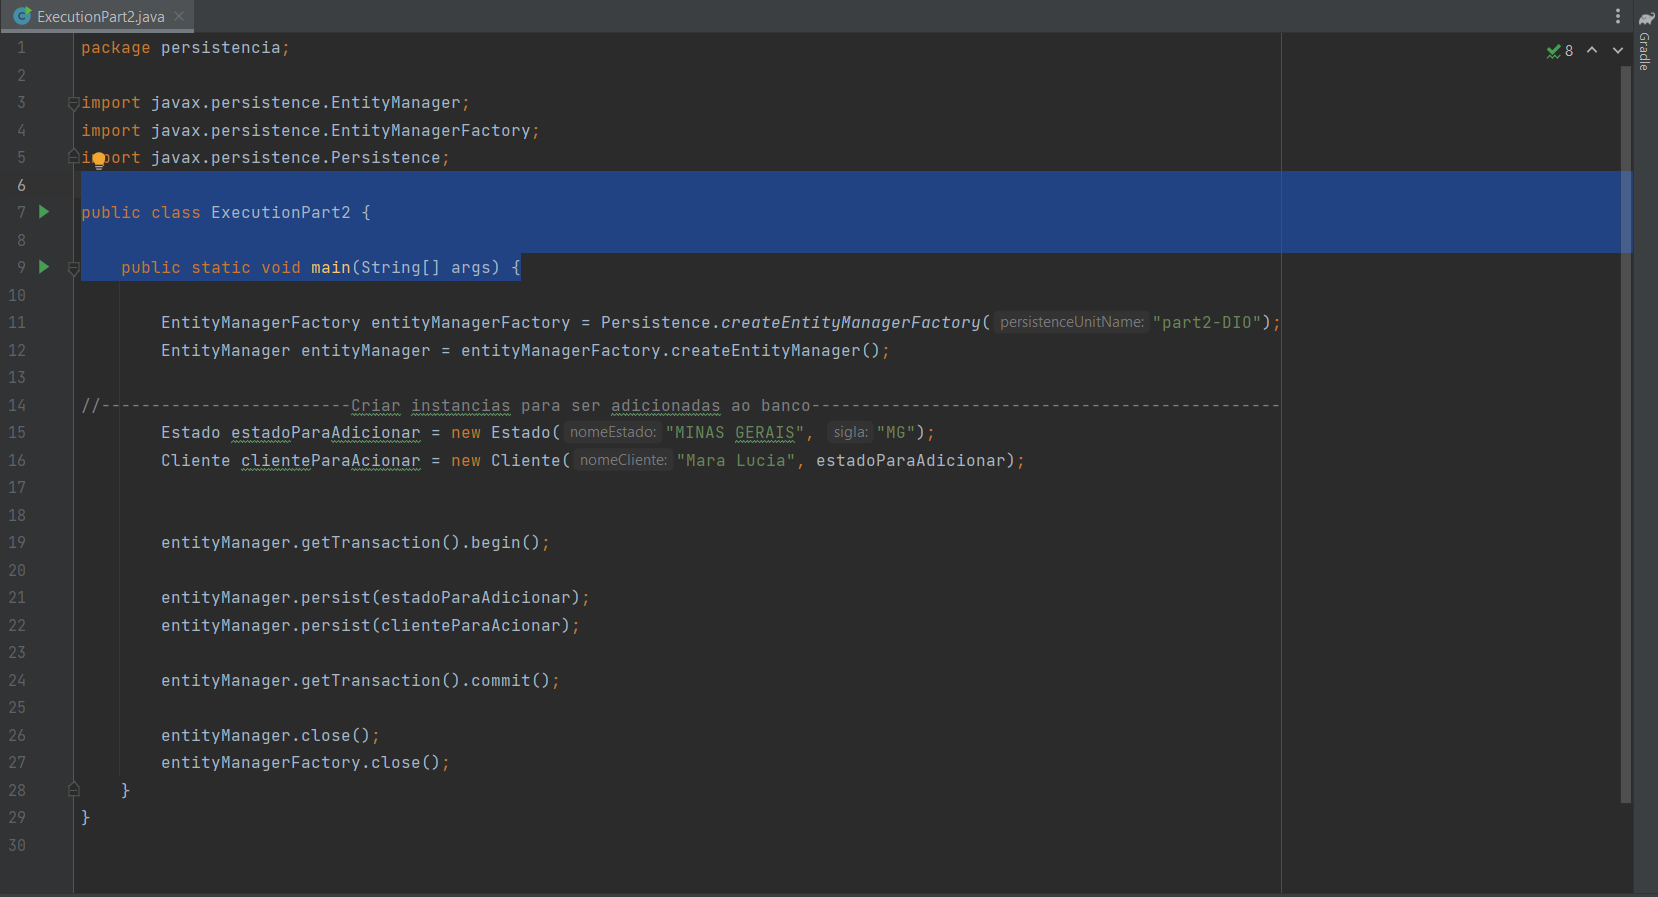Image resolution: width=1658 pixels, height=897 pixels.
Task: Close the ExecutionPart2.java tab
Action: click(x=179, y=16)
